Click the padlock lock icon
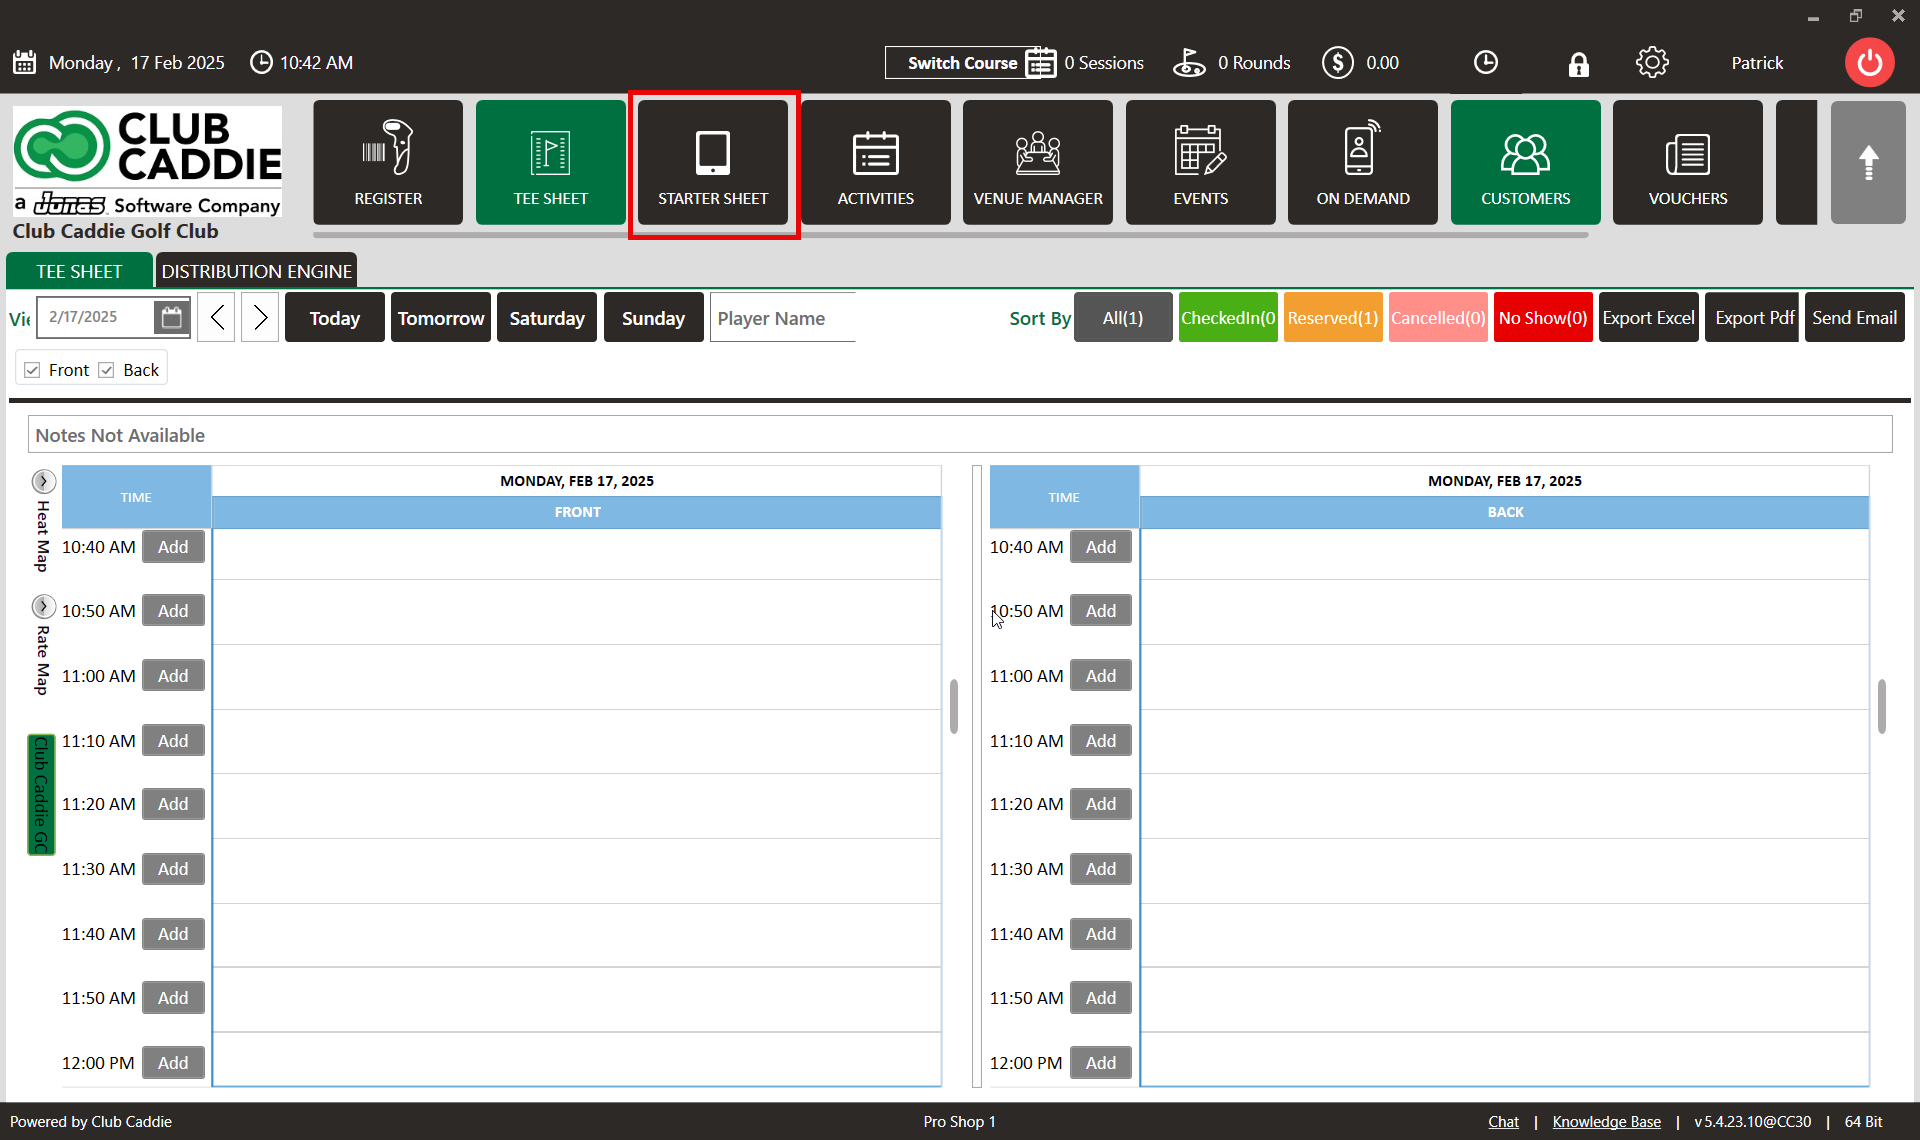The image size is (1920, 1140). click(1578, 64)
